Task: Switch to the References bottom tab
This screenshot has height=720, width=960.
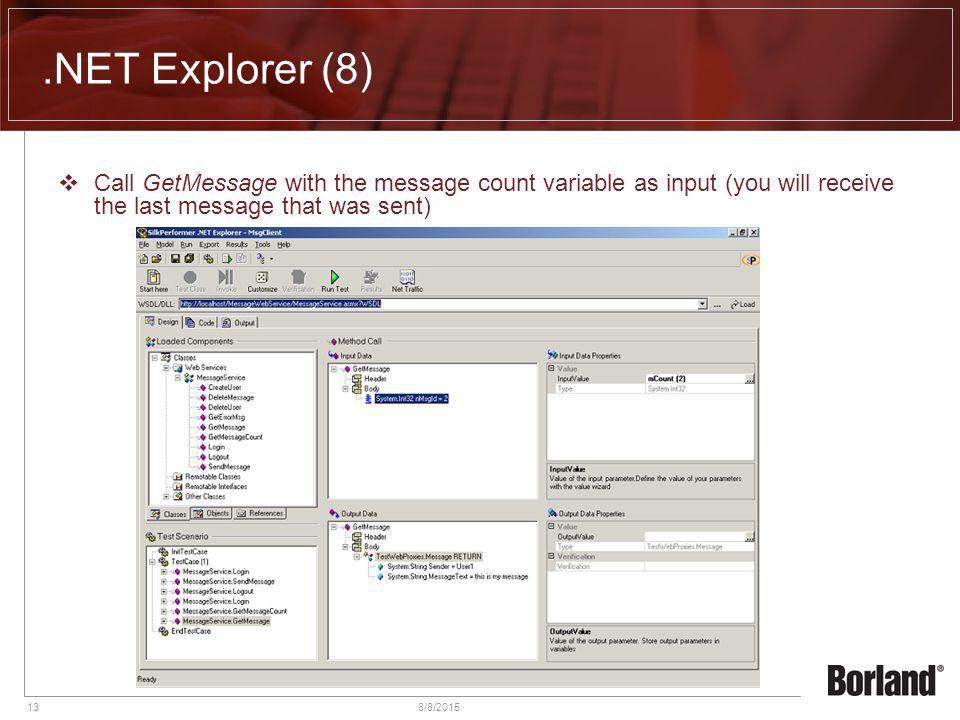Action: click(260, 514)
